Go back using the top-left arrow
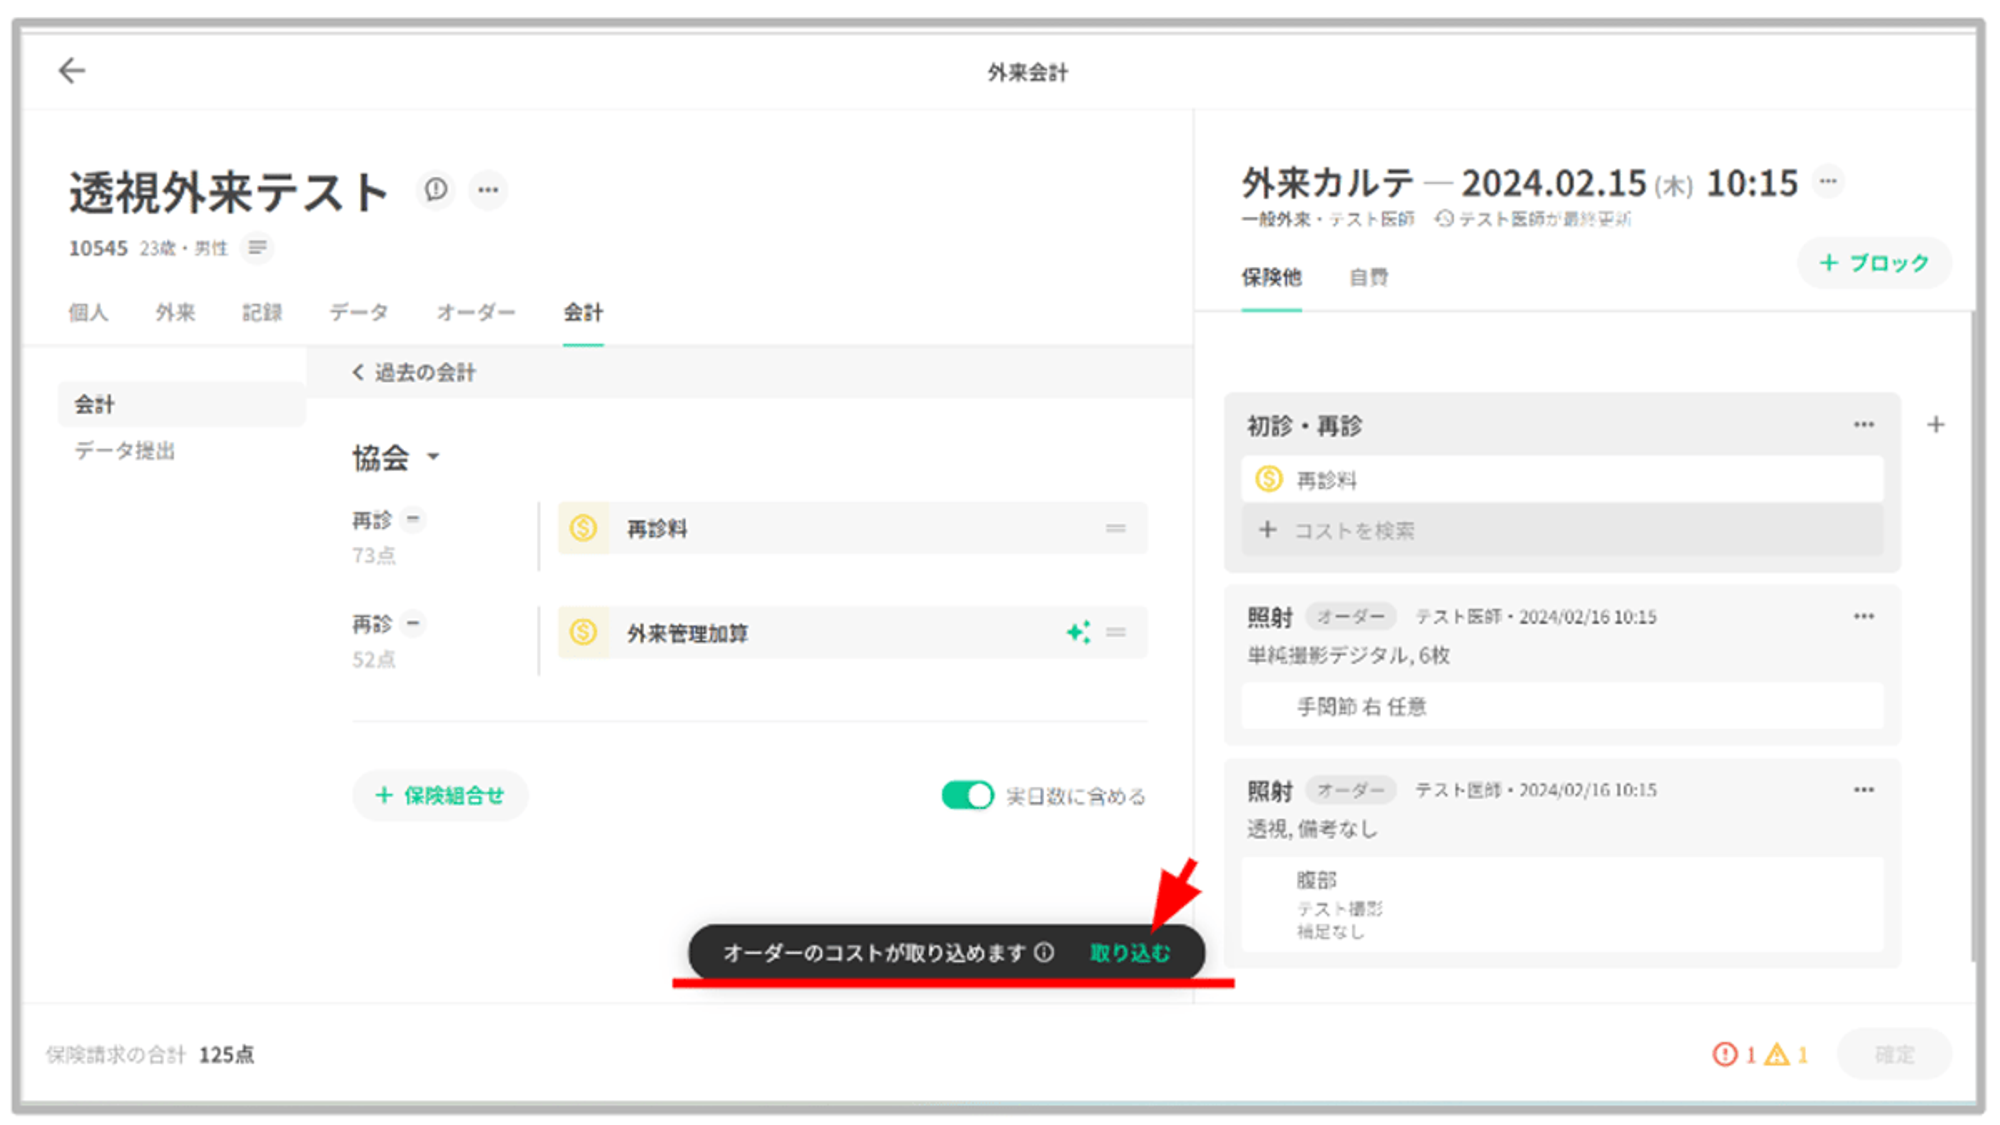The height and width of the screenshot is (1125, 2000). pos(72,71)
